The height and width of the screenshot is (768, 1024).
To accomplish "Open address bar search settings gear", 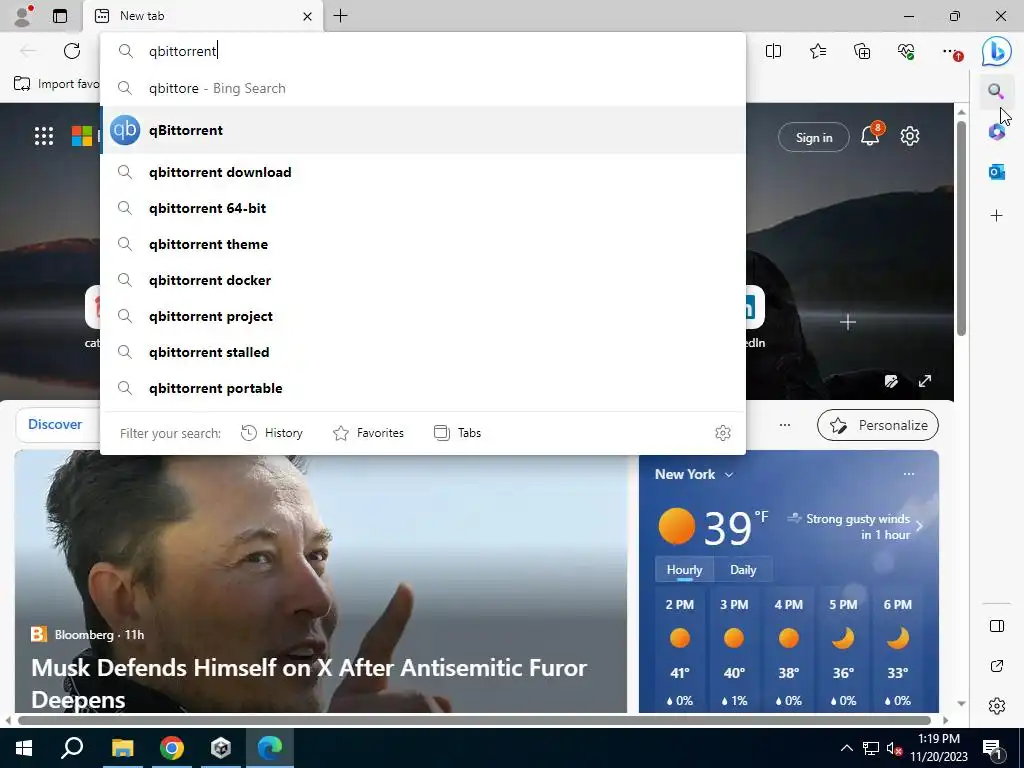I will [722, 433].
